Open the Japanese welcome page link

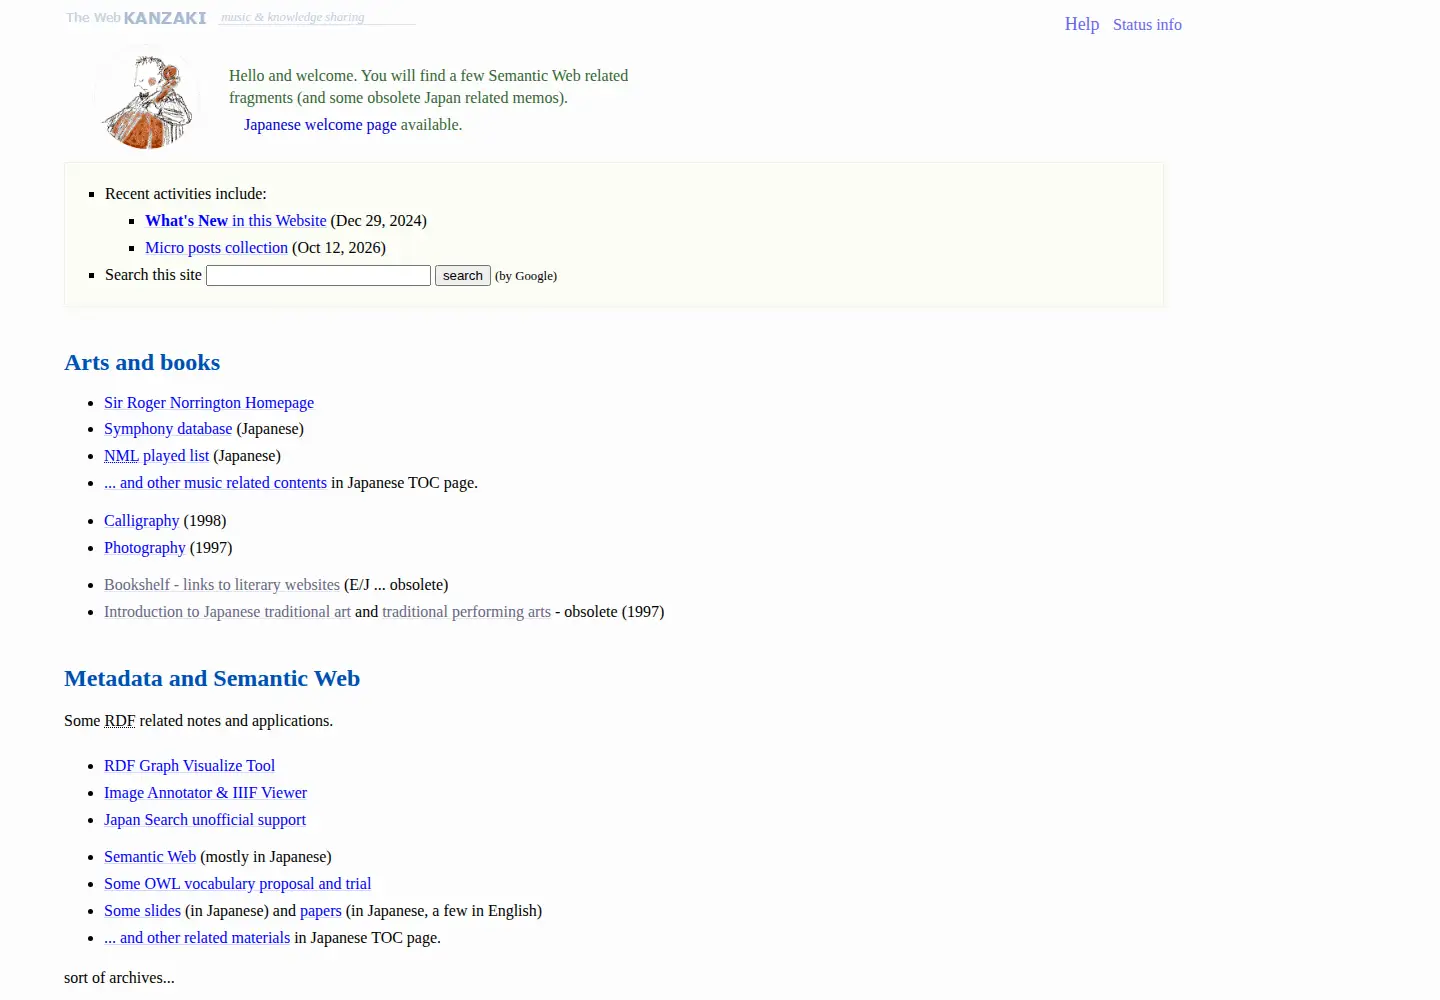[x=320, y=125]
